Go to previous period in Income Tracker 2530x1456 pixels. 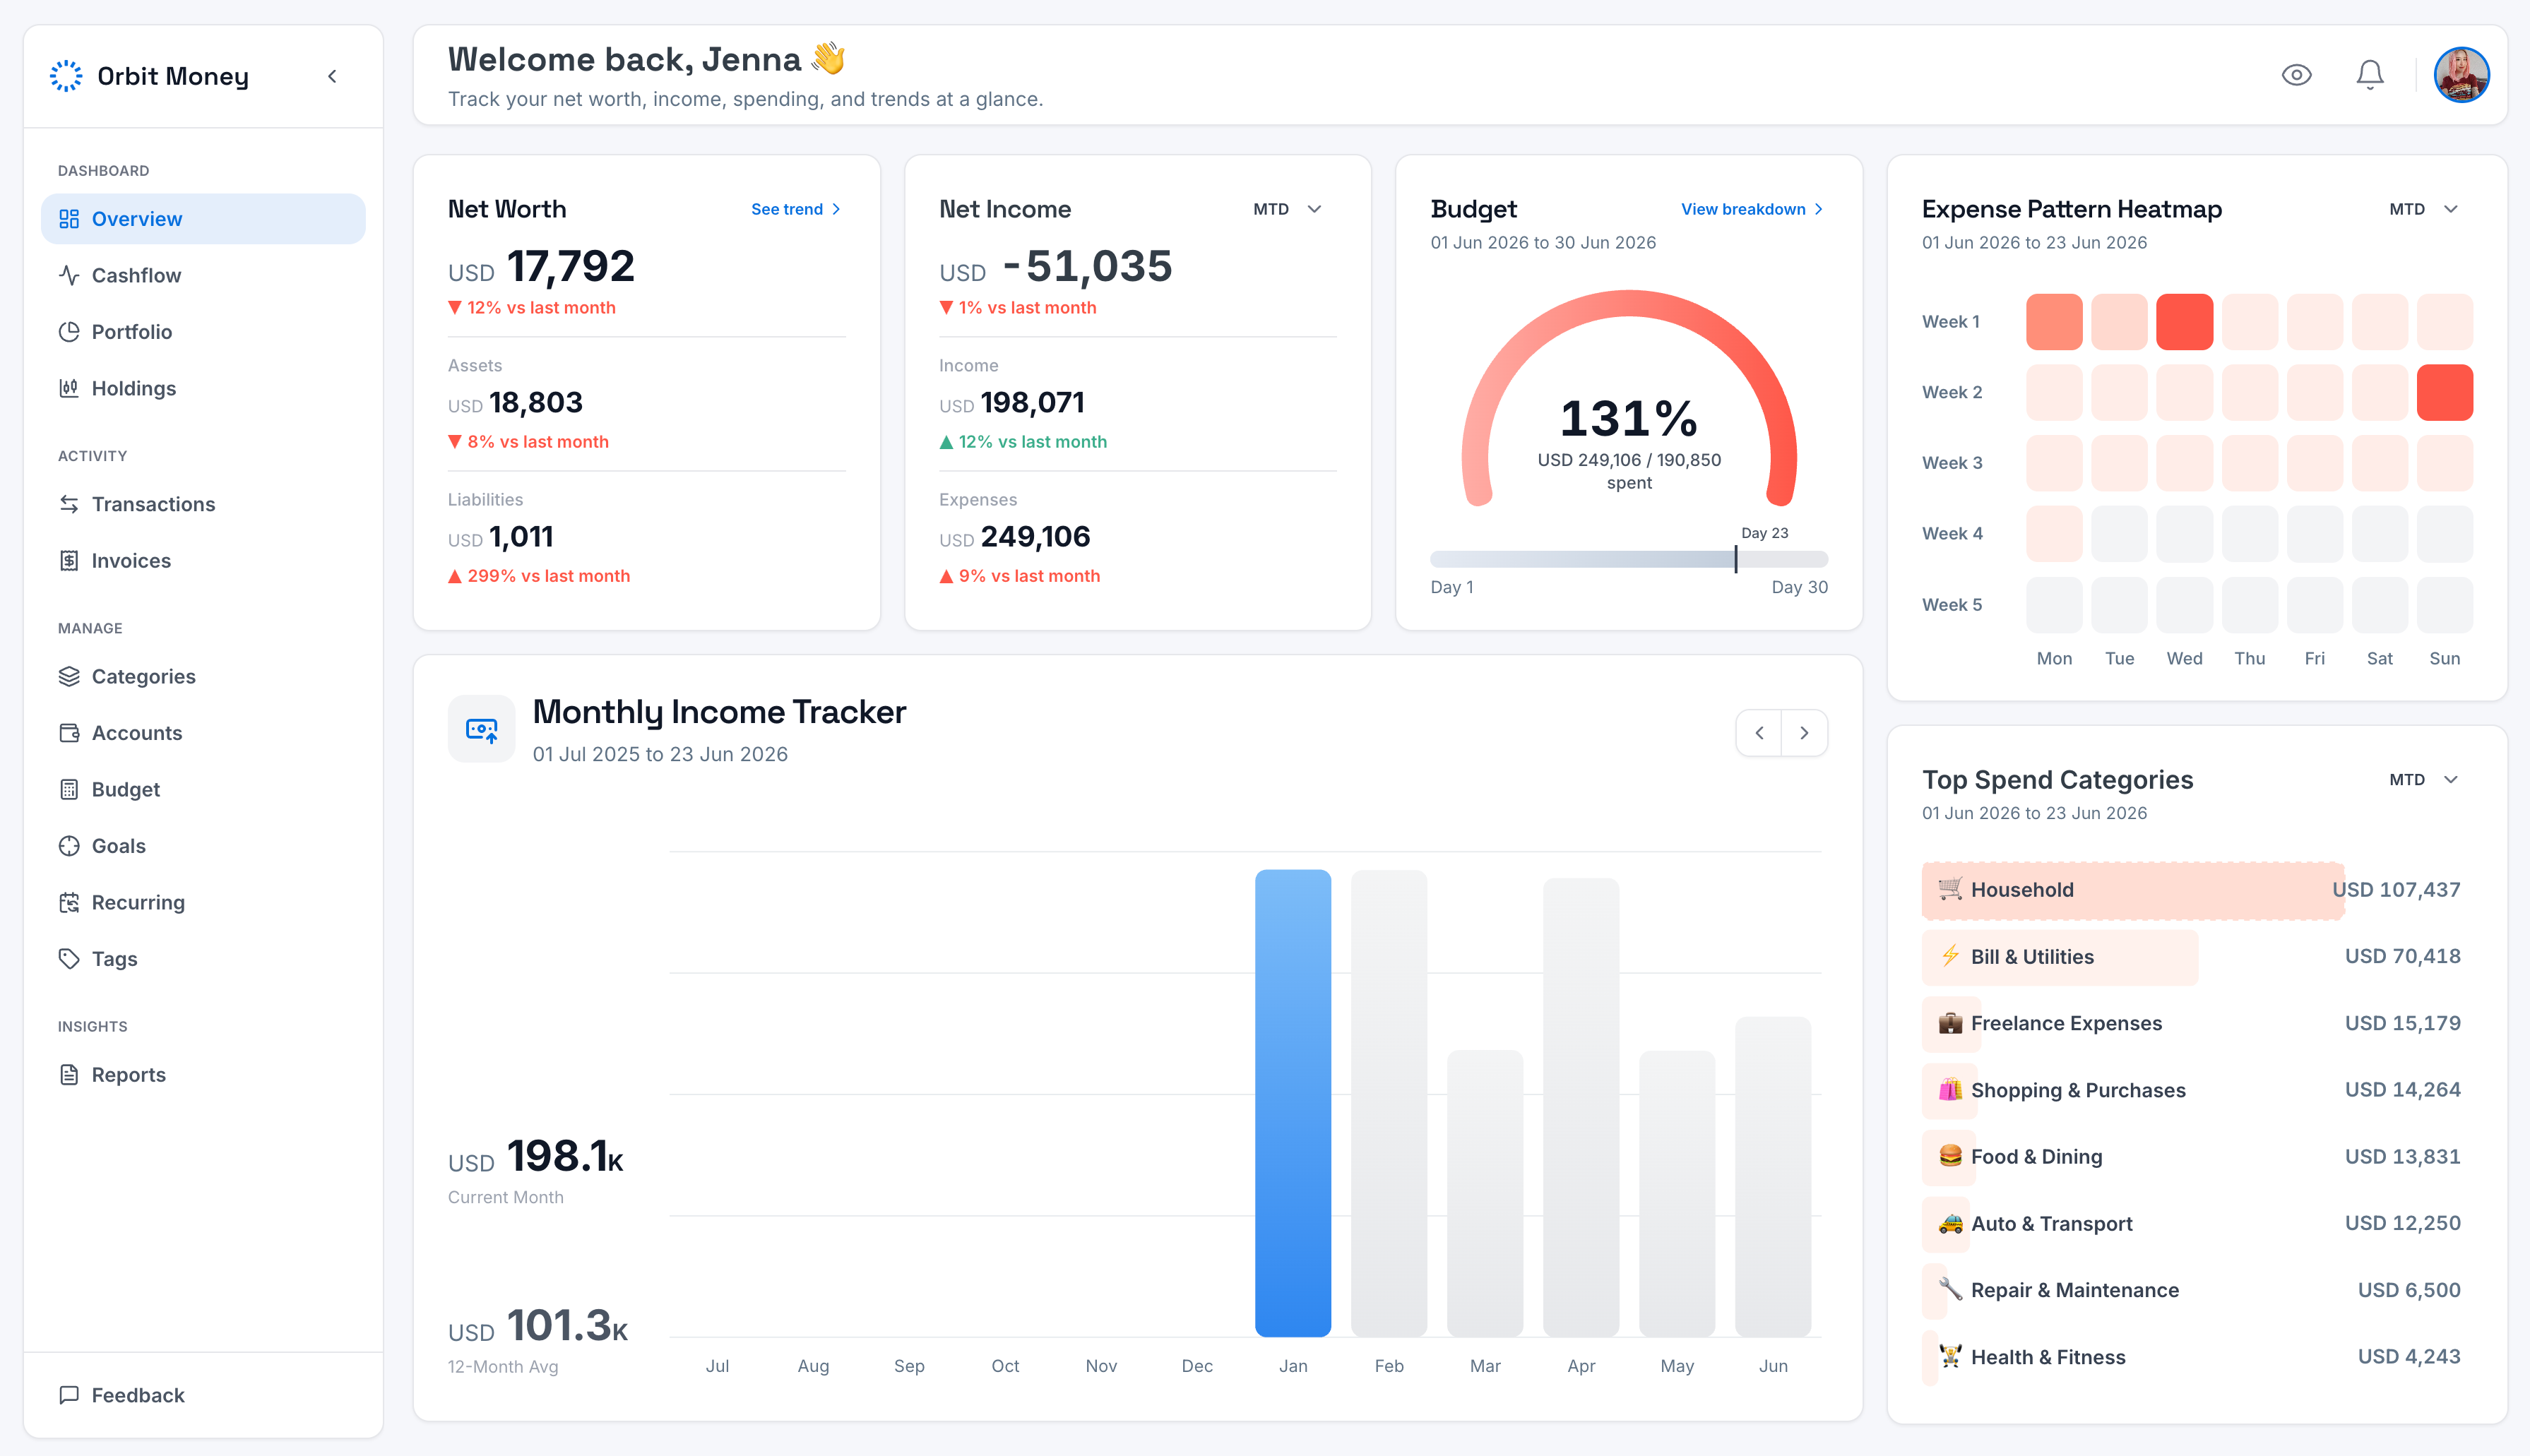tap(1759, 733)
